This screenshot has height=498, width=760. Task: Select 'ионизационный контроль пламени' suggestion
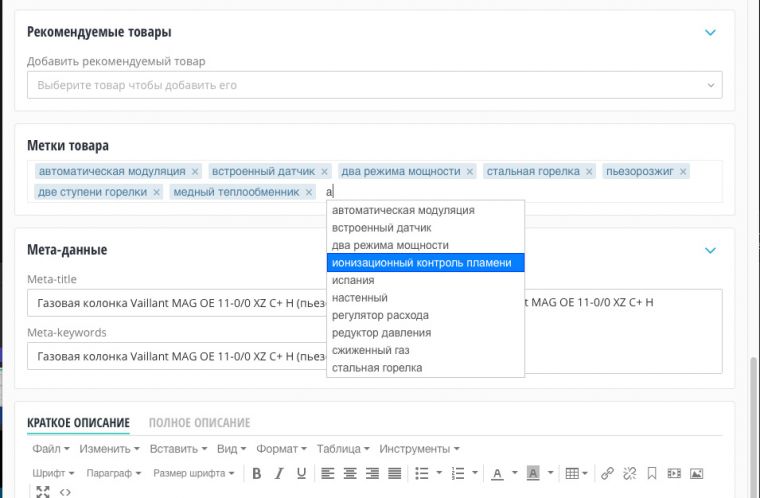[425, 263]
